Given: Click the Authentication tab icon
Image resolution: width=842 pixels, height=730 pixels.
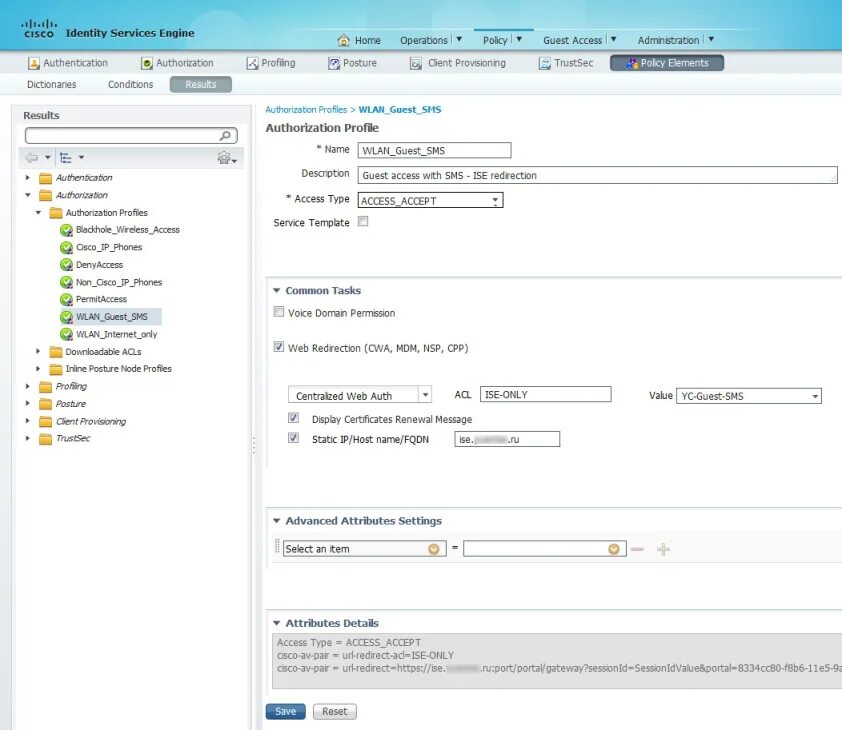Looking at the screenshot, I should [x=34, y=63].
